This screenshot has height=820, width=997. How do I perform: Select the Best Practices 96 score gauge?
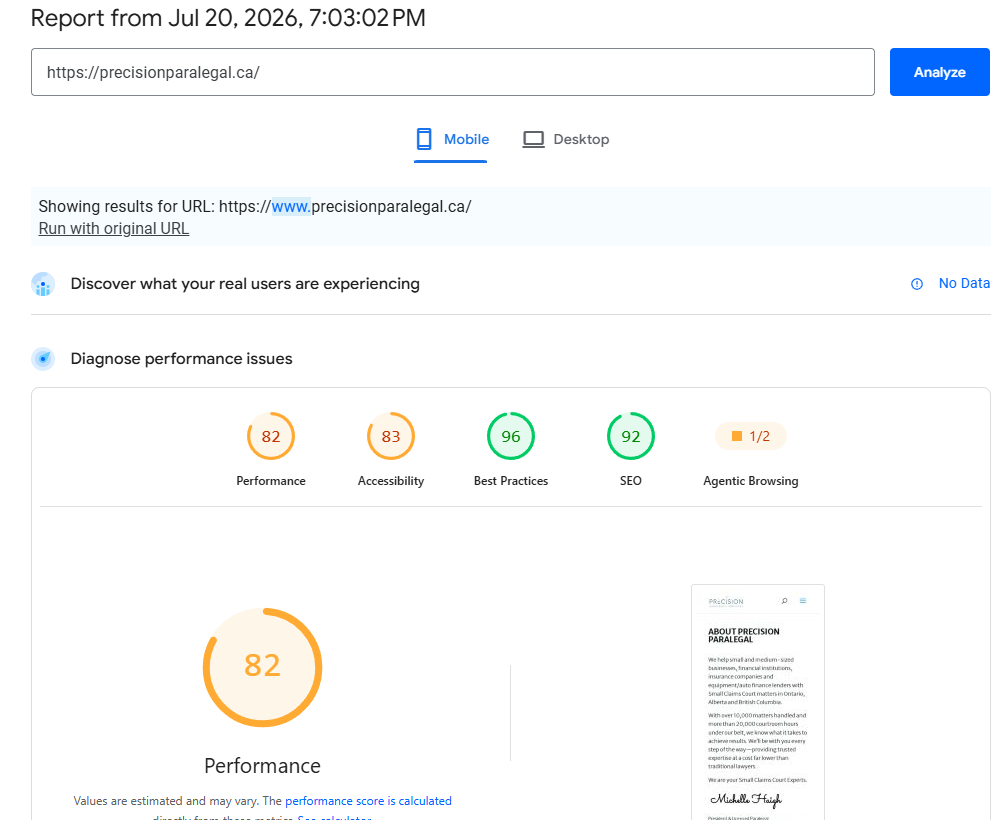[511, 436]
